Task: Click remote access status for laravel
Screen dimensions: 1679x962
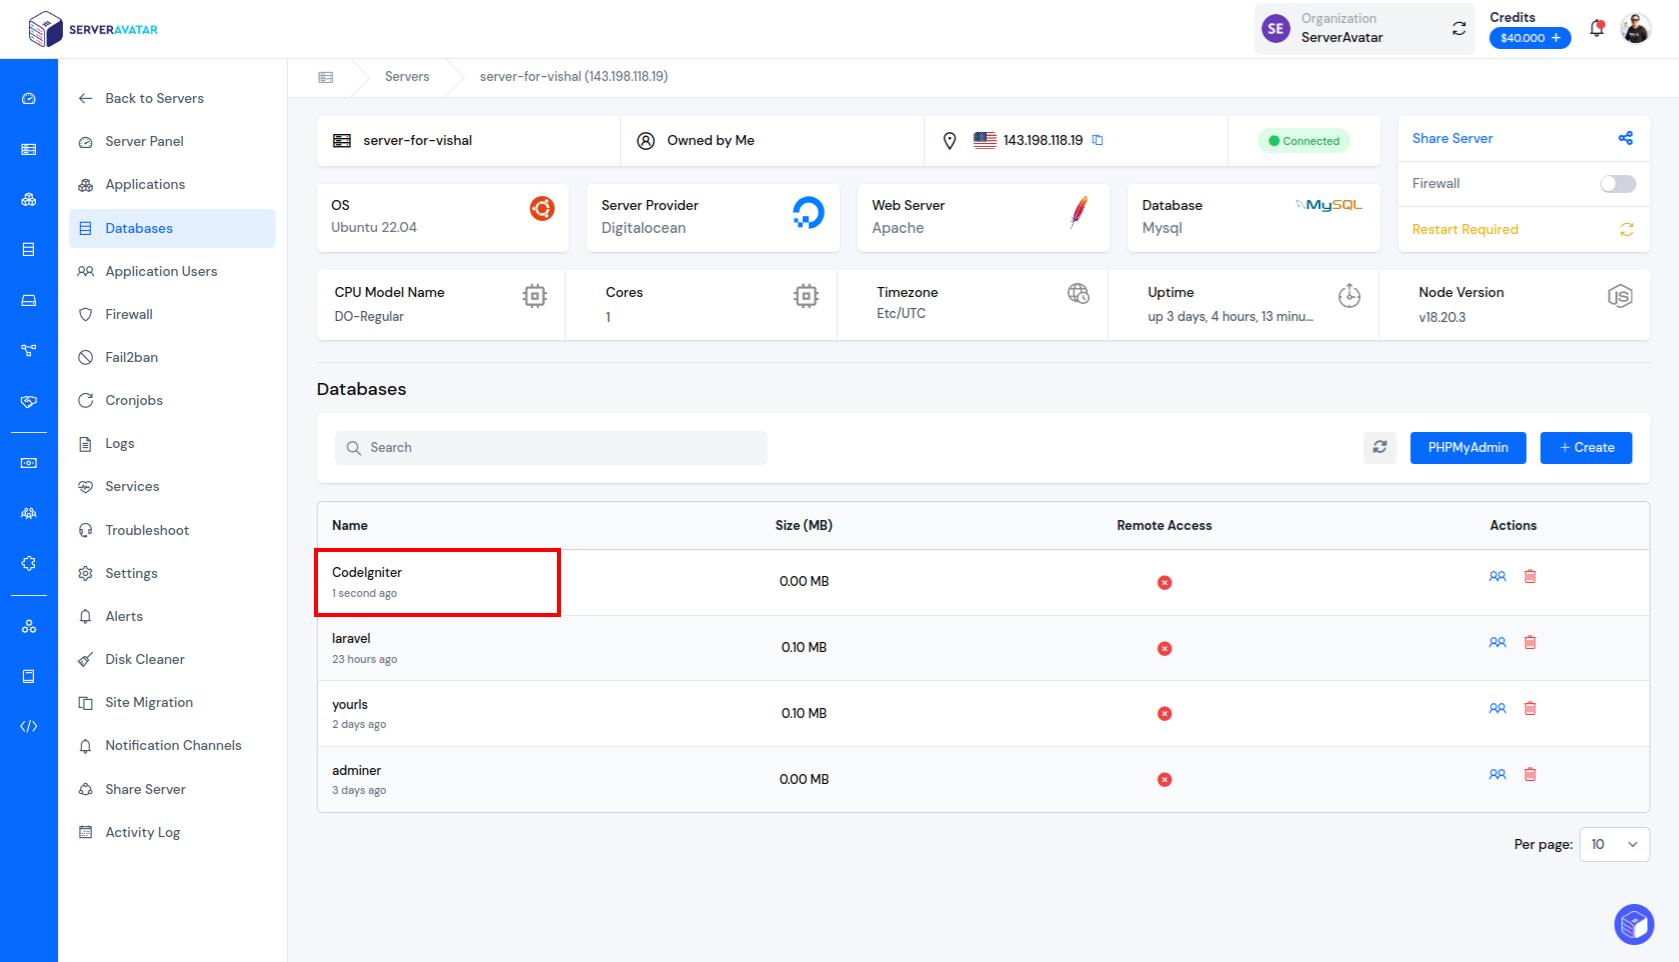Action: point(1164,649)
